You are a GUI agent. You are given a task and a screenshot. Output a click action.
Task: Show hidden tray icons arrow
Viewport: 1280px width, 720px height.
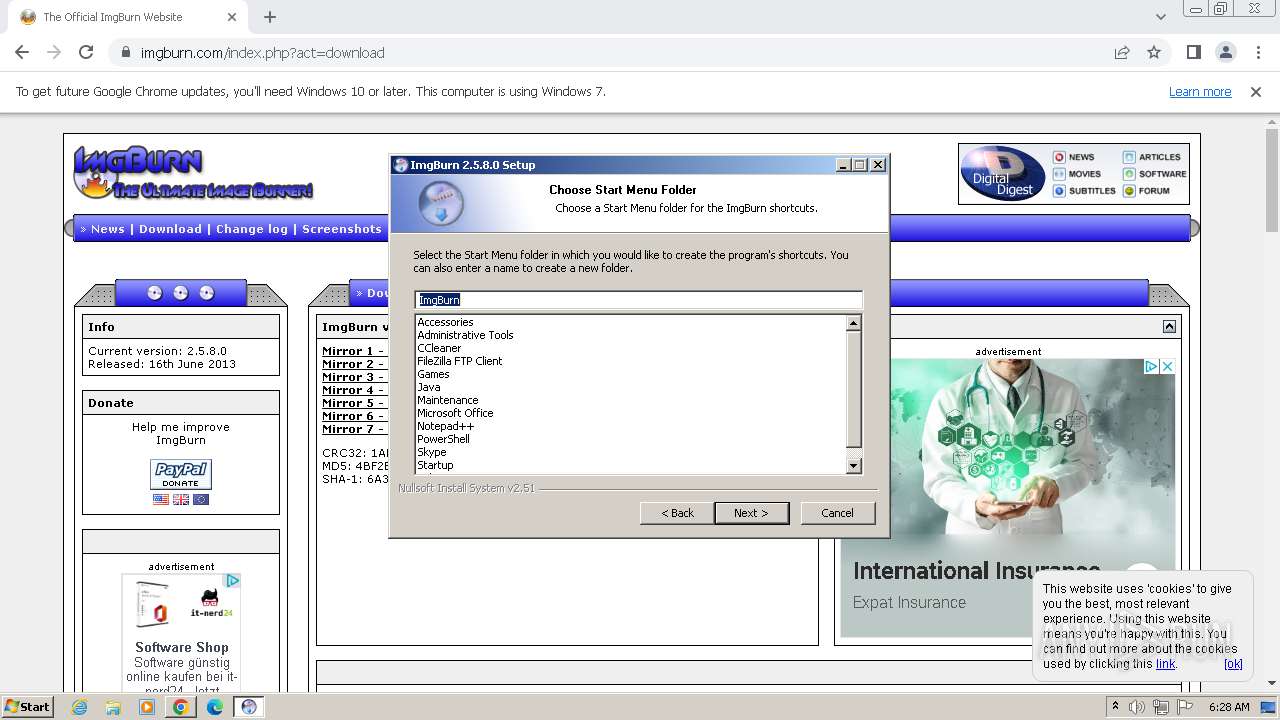[1115, 707]
